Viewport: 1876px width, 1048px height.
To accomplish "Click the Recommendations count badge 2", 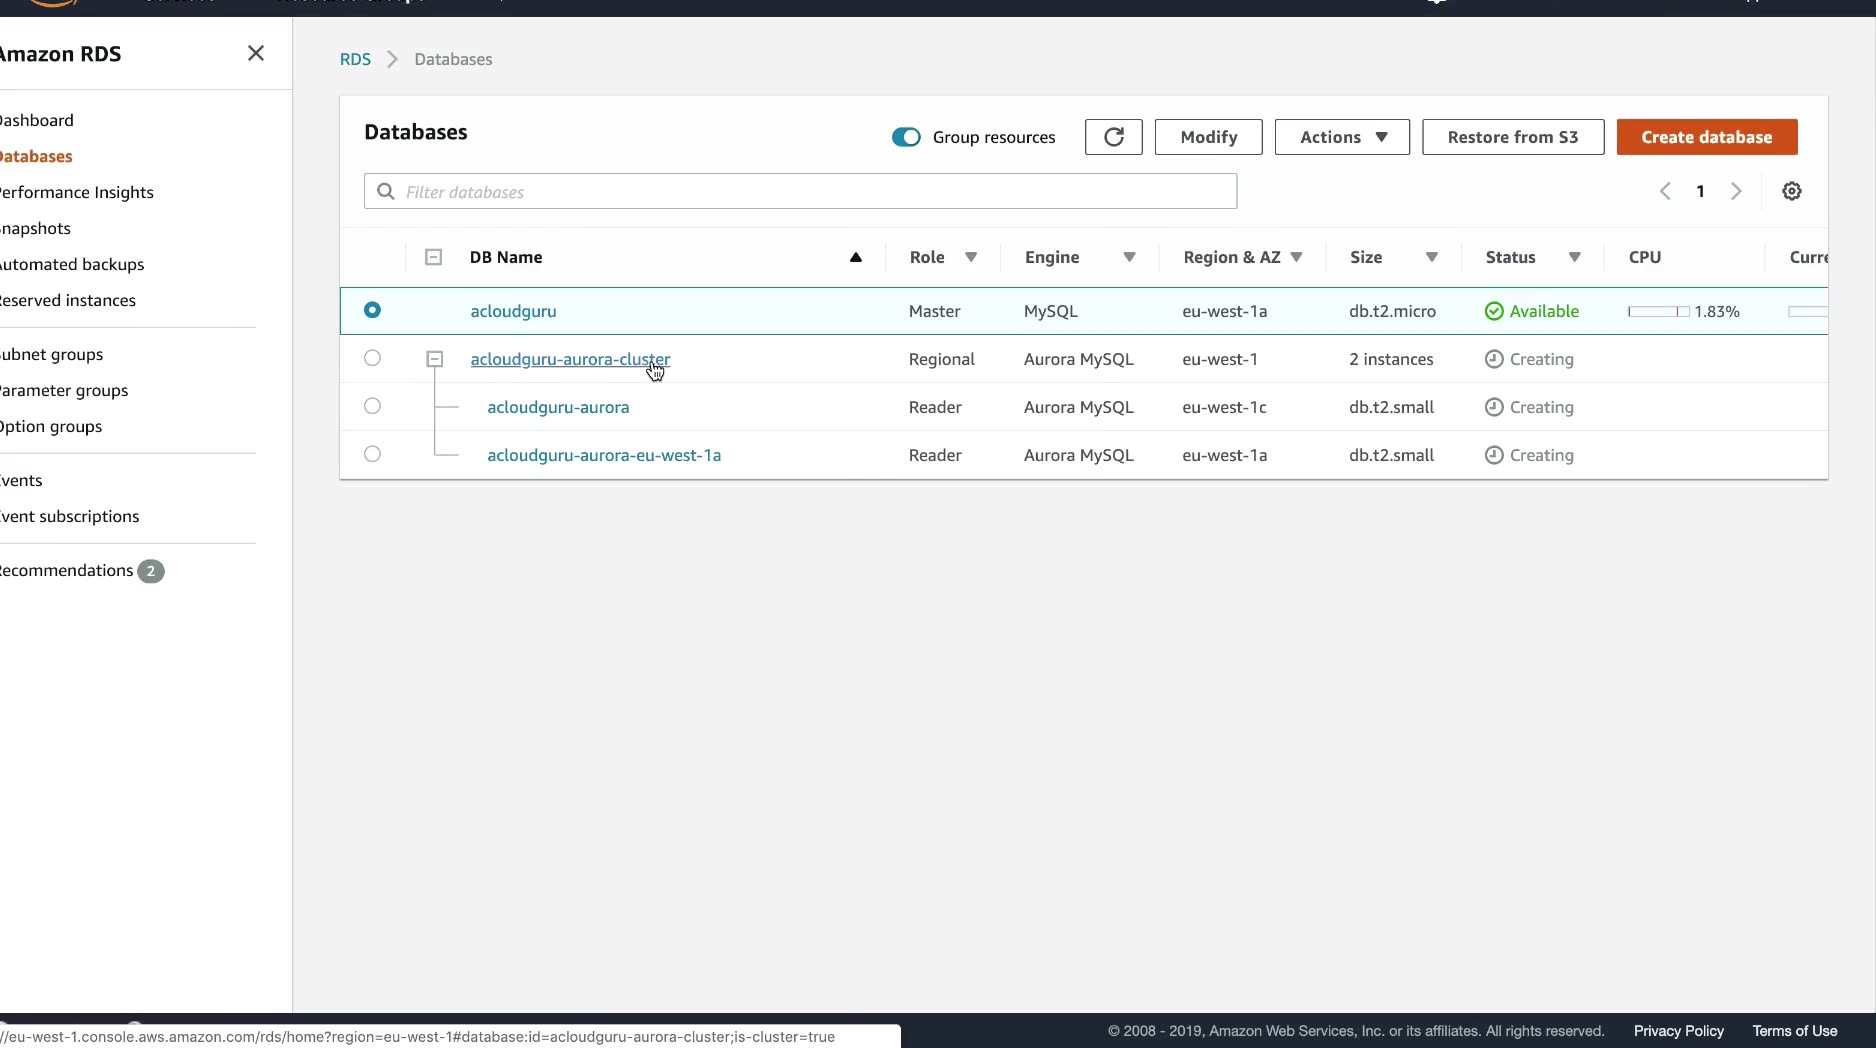I will [151, 571].
